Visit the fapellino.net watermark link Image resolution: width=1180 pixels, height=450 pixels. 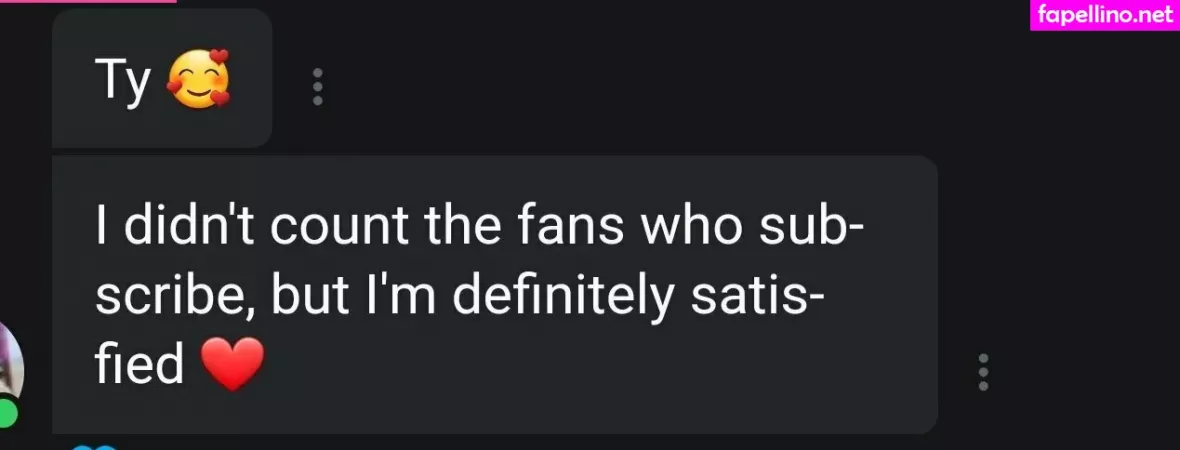click(1104, 15)
